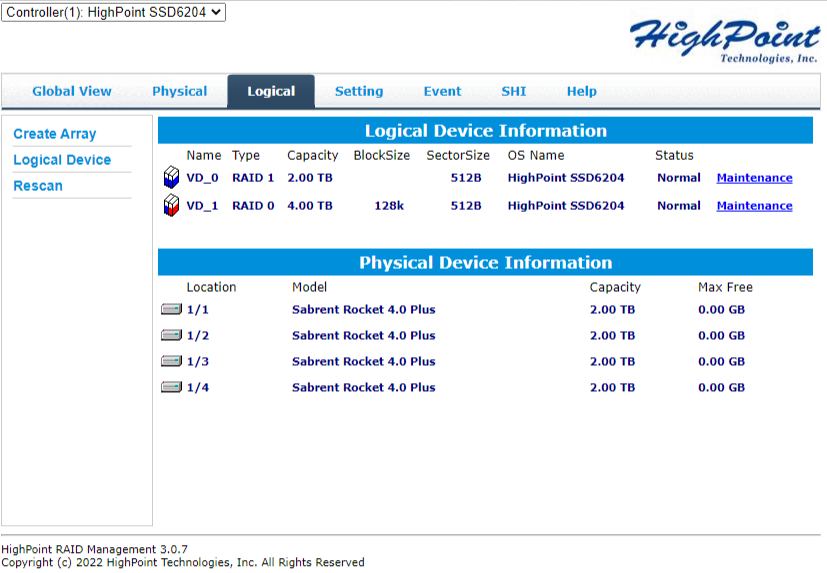Viewport: 827px width, 573px height.
Task: Click the VD_1 RAID 0 array icon
Action: pyautogui.click(x=171, y=206)
